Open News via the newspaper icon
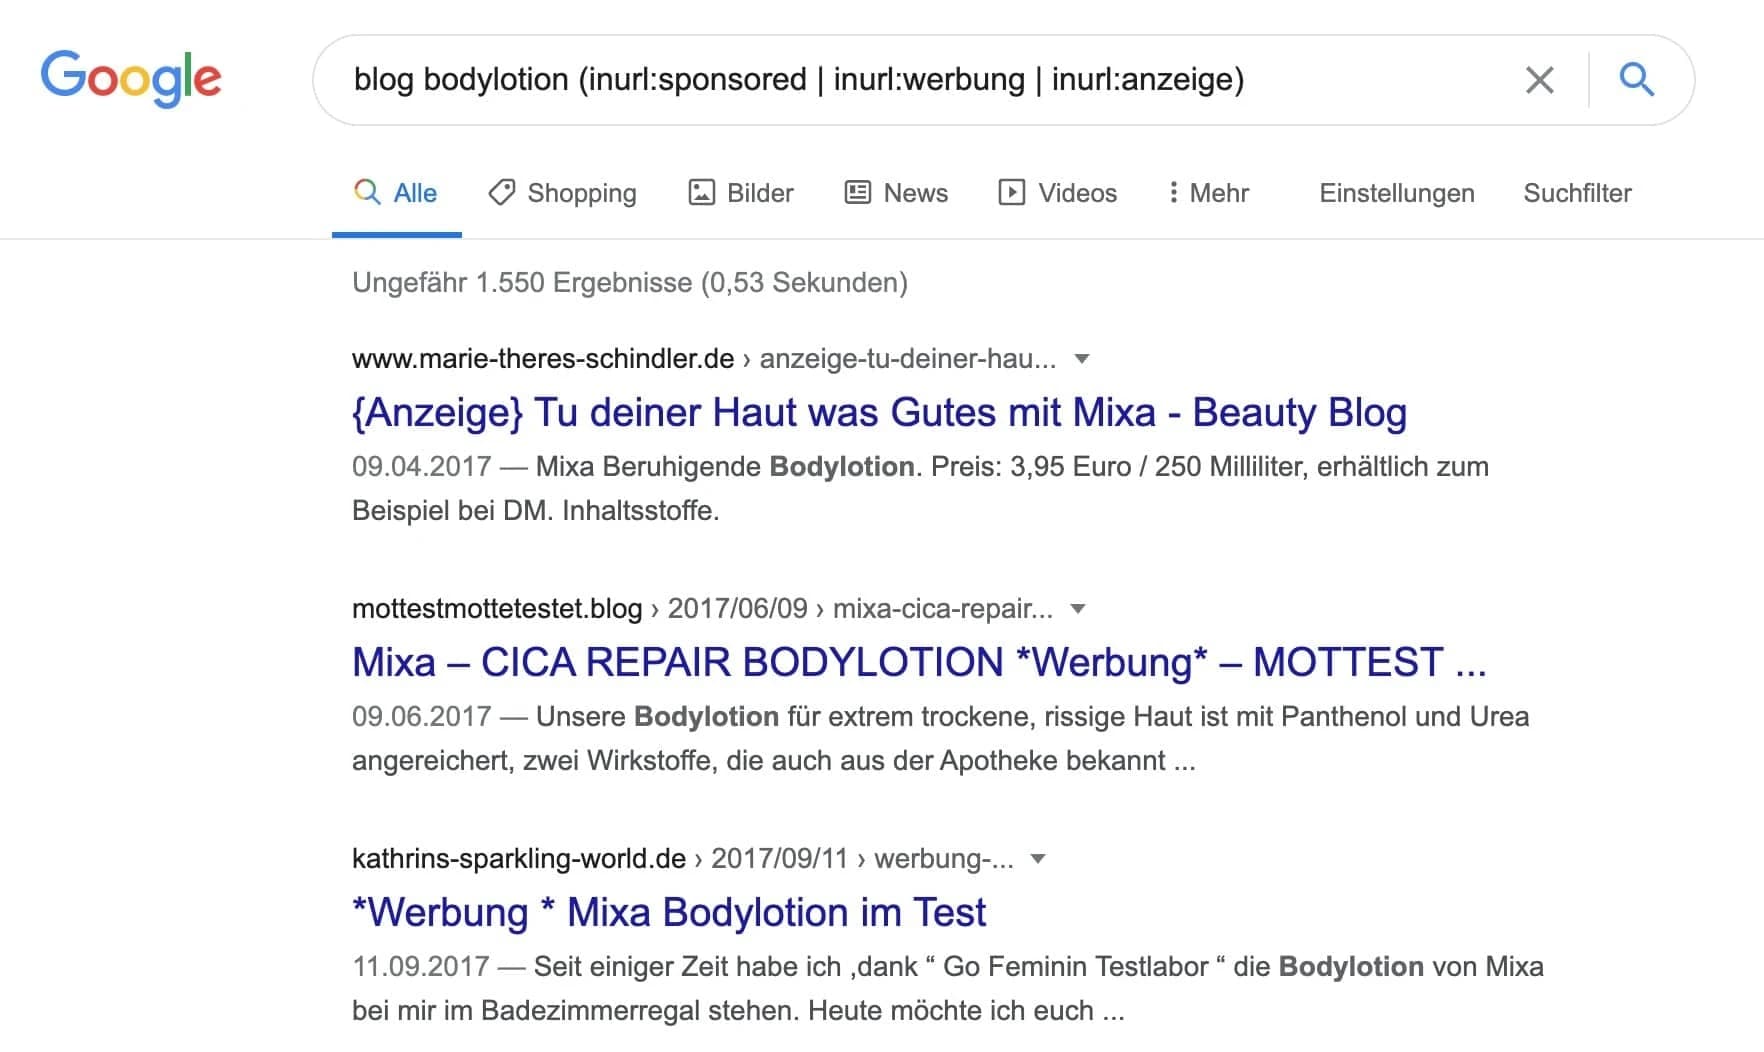The height and width of the screenshot is (1052, 1764). click(x=857, y=192)
